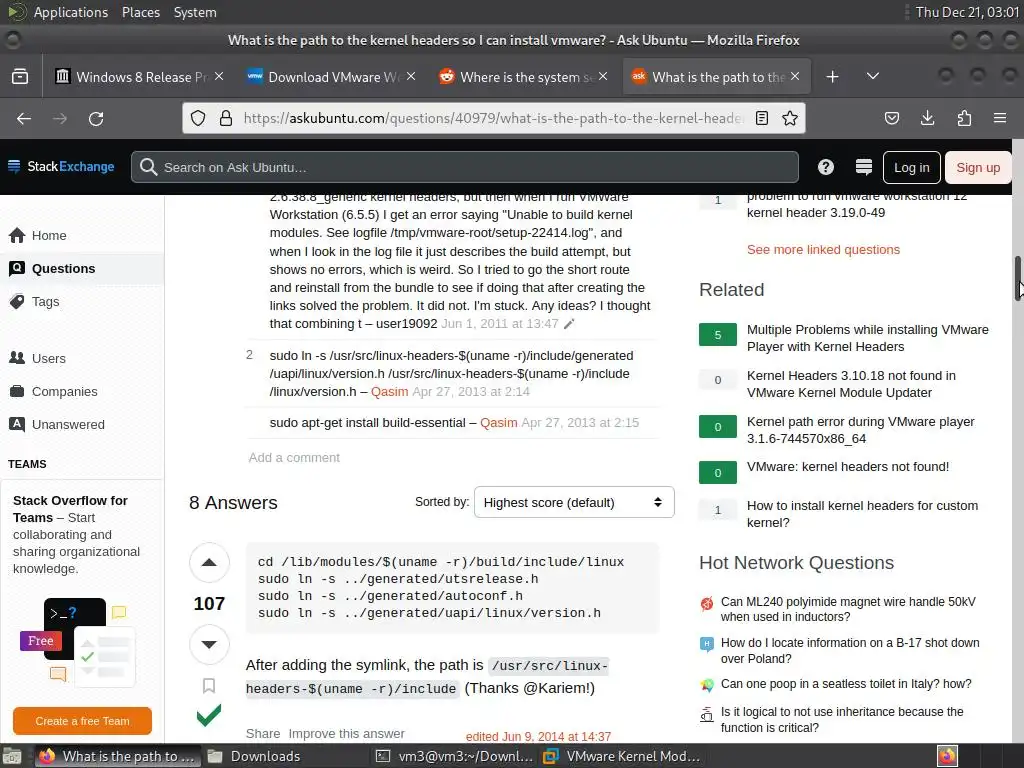1024x768 pixels.
Task: Click the green accepted answer checkmark
Action: [x=209, y=716]
